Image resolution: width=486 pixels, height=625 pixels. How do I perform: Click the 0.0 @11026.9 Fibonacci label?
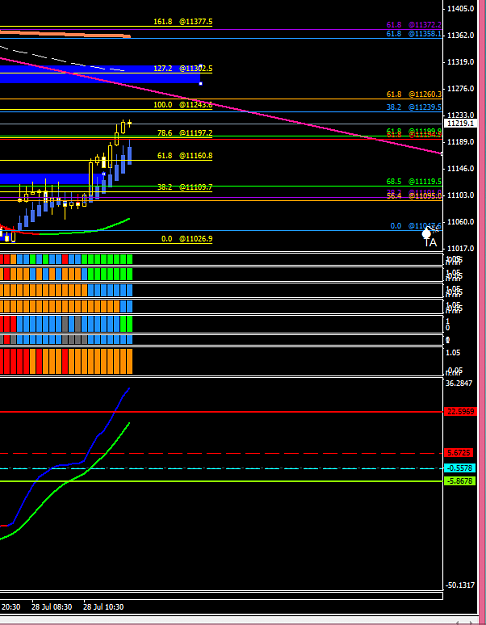coord(187,239)
